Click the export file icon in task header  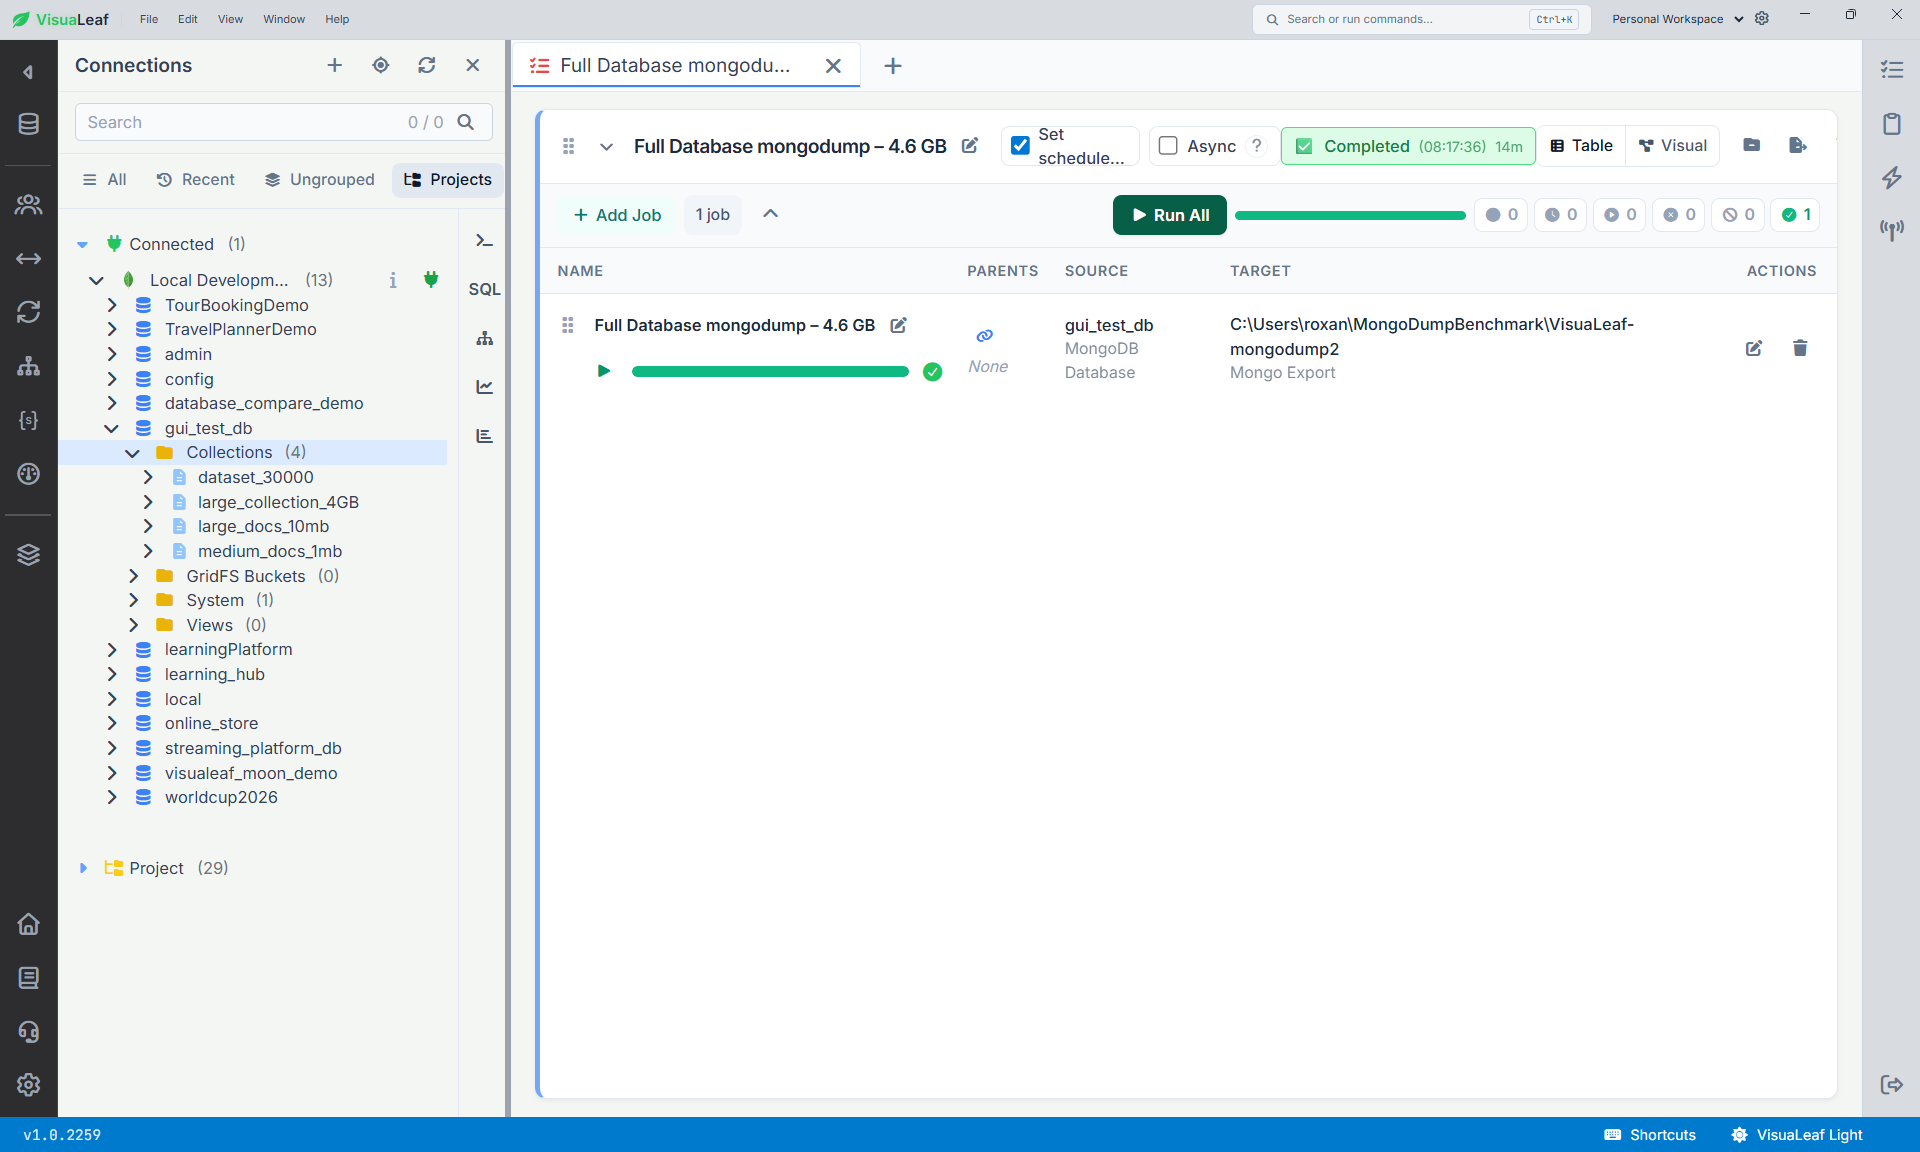(x=1797, y=145)
